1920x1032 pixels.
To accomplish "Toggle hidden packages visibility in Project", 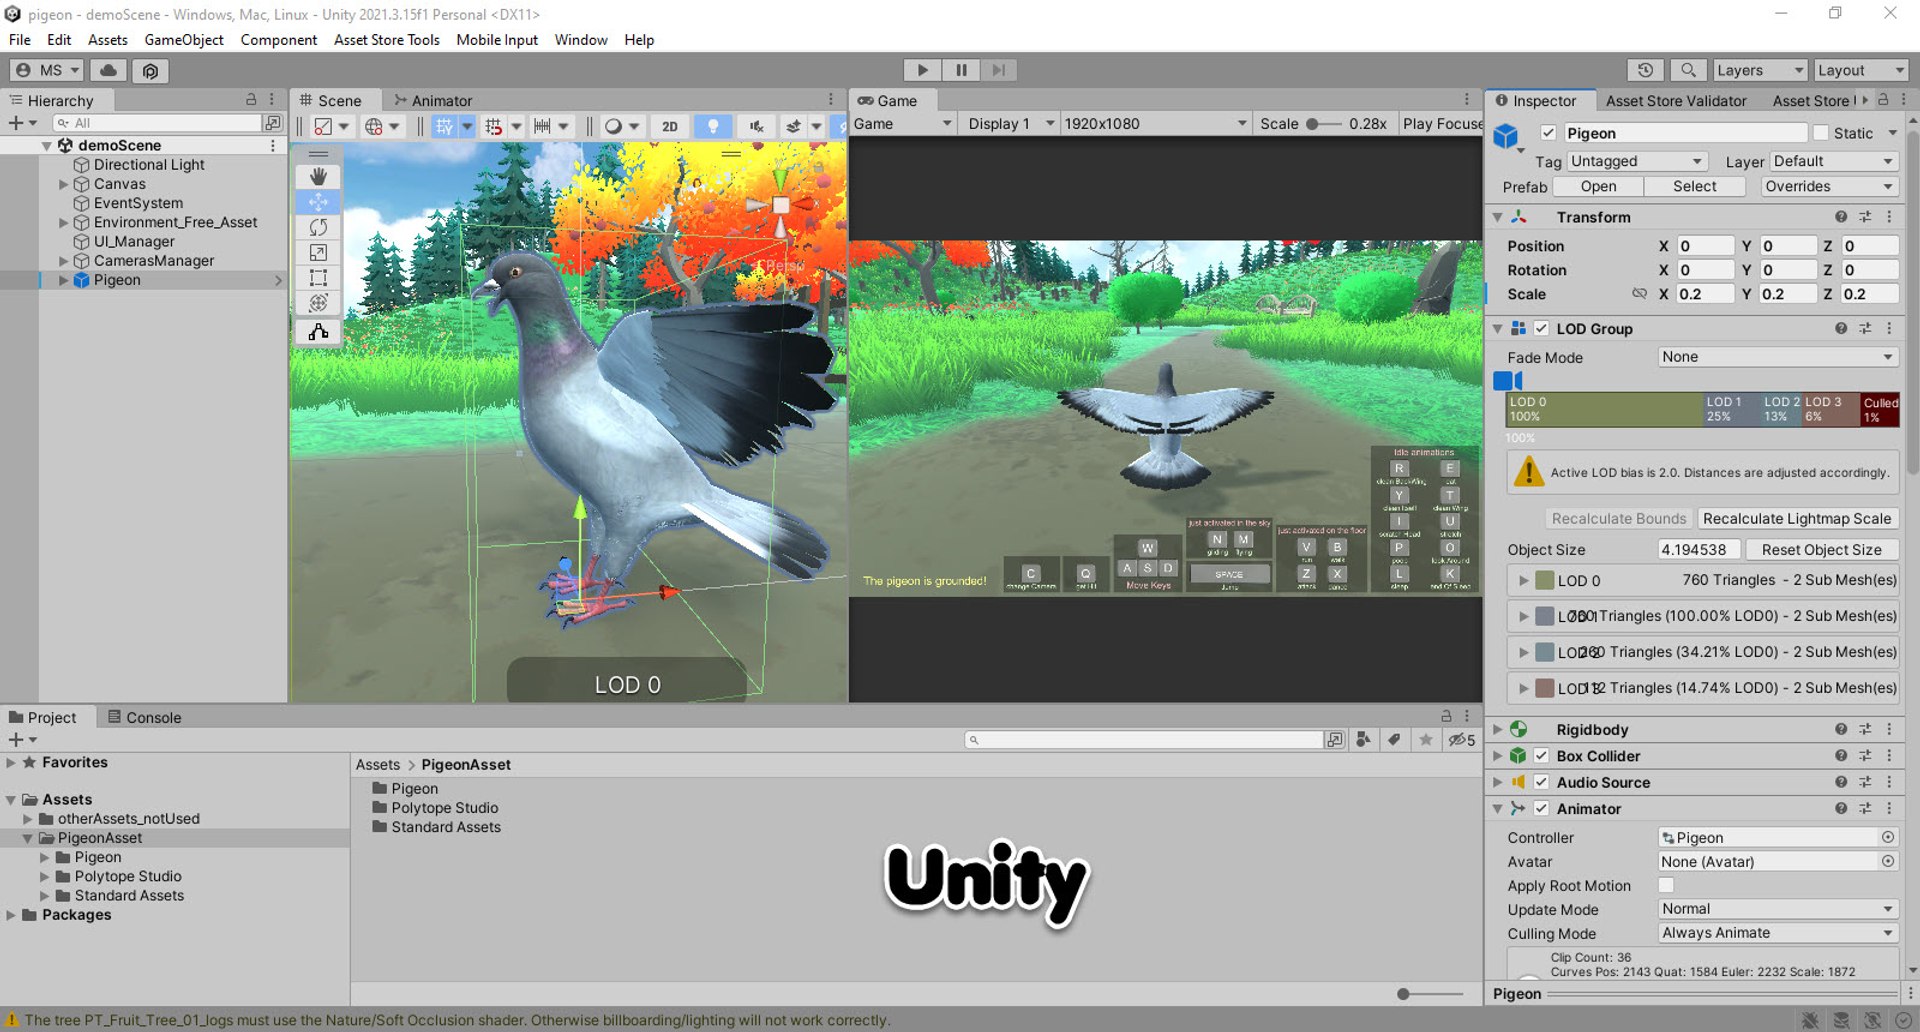I will (1462, 740).
